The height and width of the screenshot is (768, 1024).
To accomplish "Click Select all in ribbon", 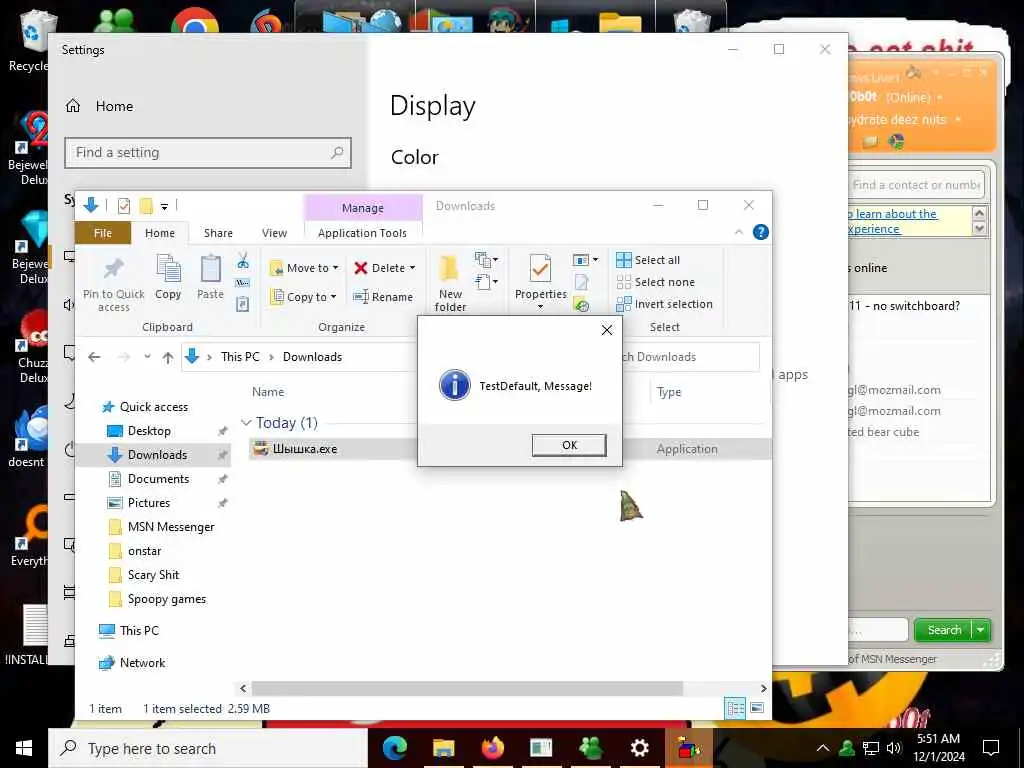I will (648, 260).
